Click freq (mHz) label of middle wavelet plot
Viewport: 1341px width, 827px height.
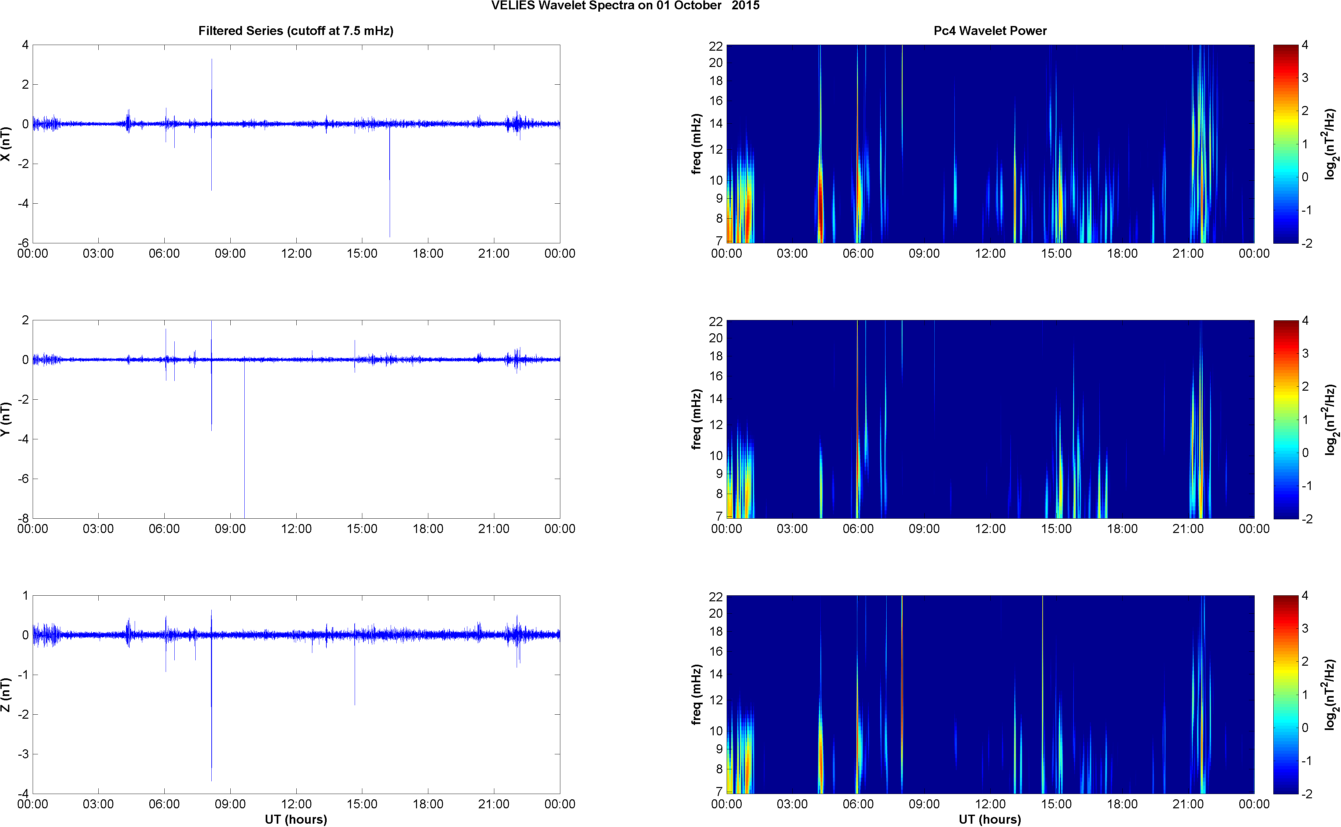coord(699,420)
